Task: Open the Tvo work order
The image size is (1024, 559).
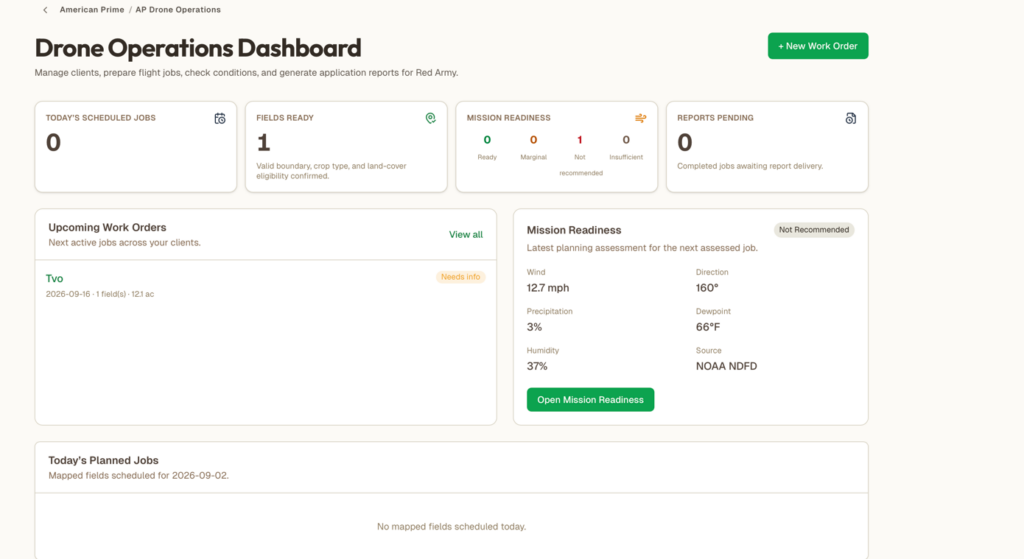Action: pyautogui.click(x=54, y=278)
